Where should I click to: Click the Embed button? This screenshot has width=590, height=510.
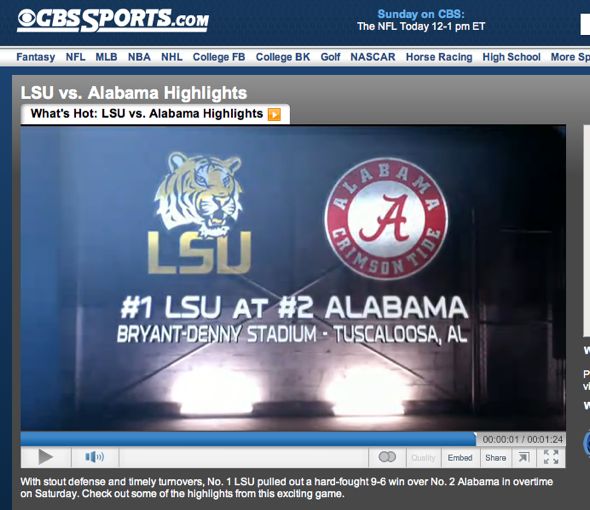point(460,458)
